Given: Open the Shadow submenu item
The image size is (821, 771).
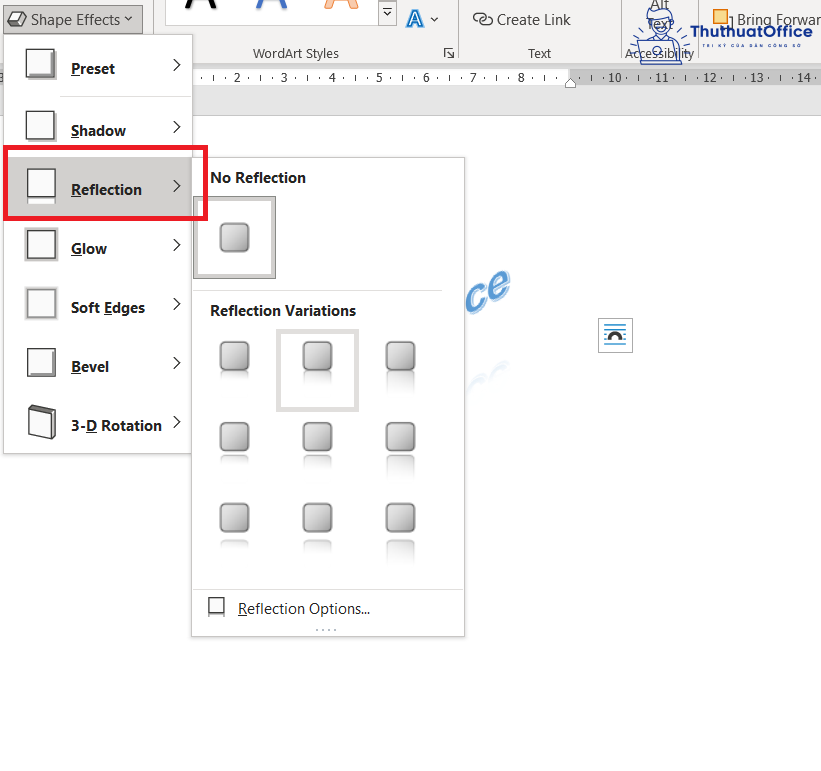Looking at the screenshot, I should coord(98,127).
